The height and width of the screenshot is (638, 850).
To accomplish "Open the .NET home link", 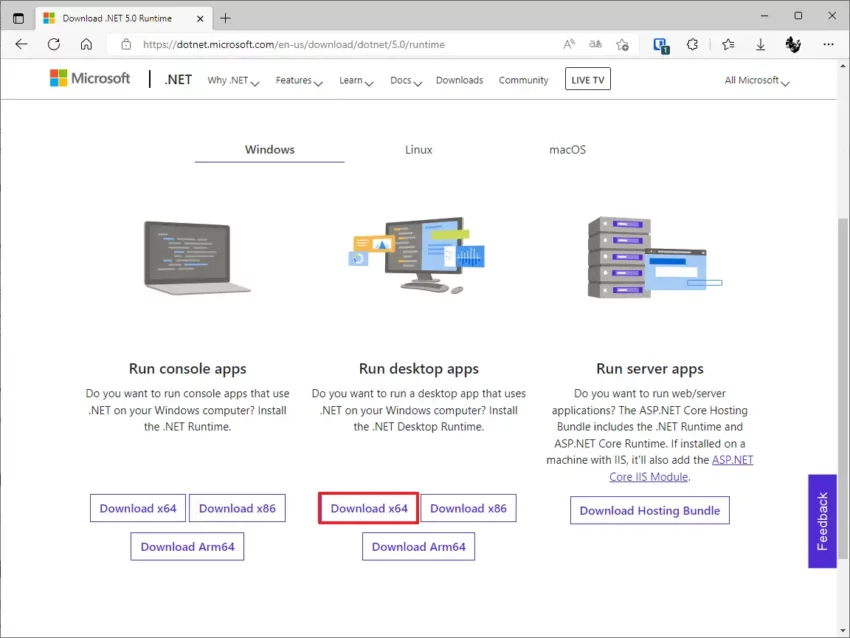I will click(178, 80).
